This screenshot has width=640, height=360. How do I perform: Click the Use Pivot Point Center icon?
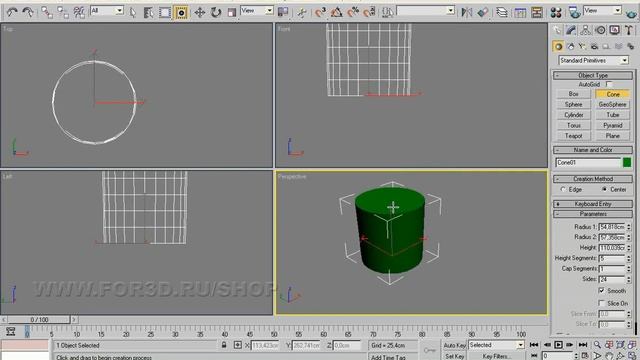[283, 12]
